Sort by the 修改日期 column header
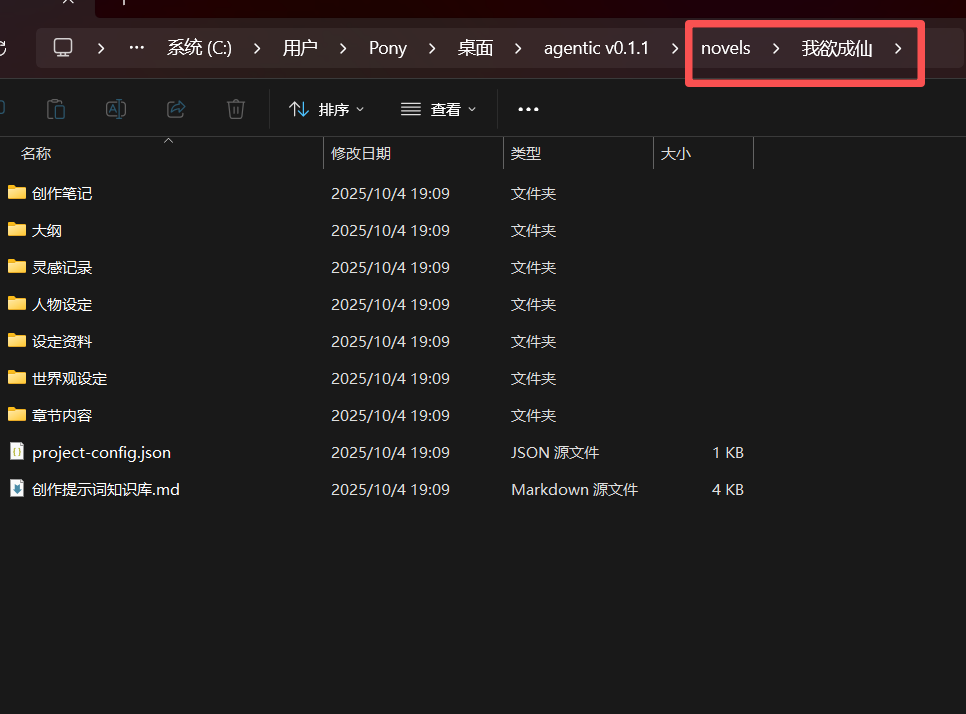 pos(361,153)
